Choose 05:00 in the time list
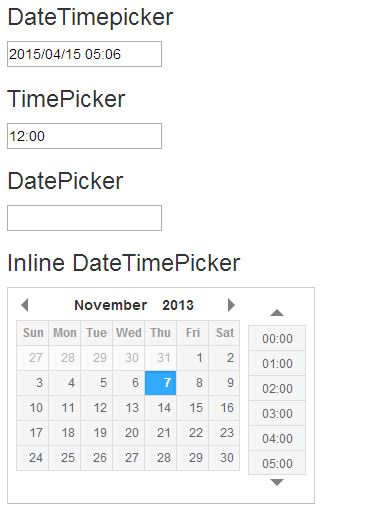 tap(277, 463)
